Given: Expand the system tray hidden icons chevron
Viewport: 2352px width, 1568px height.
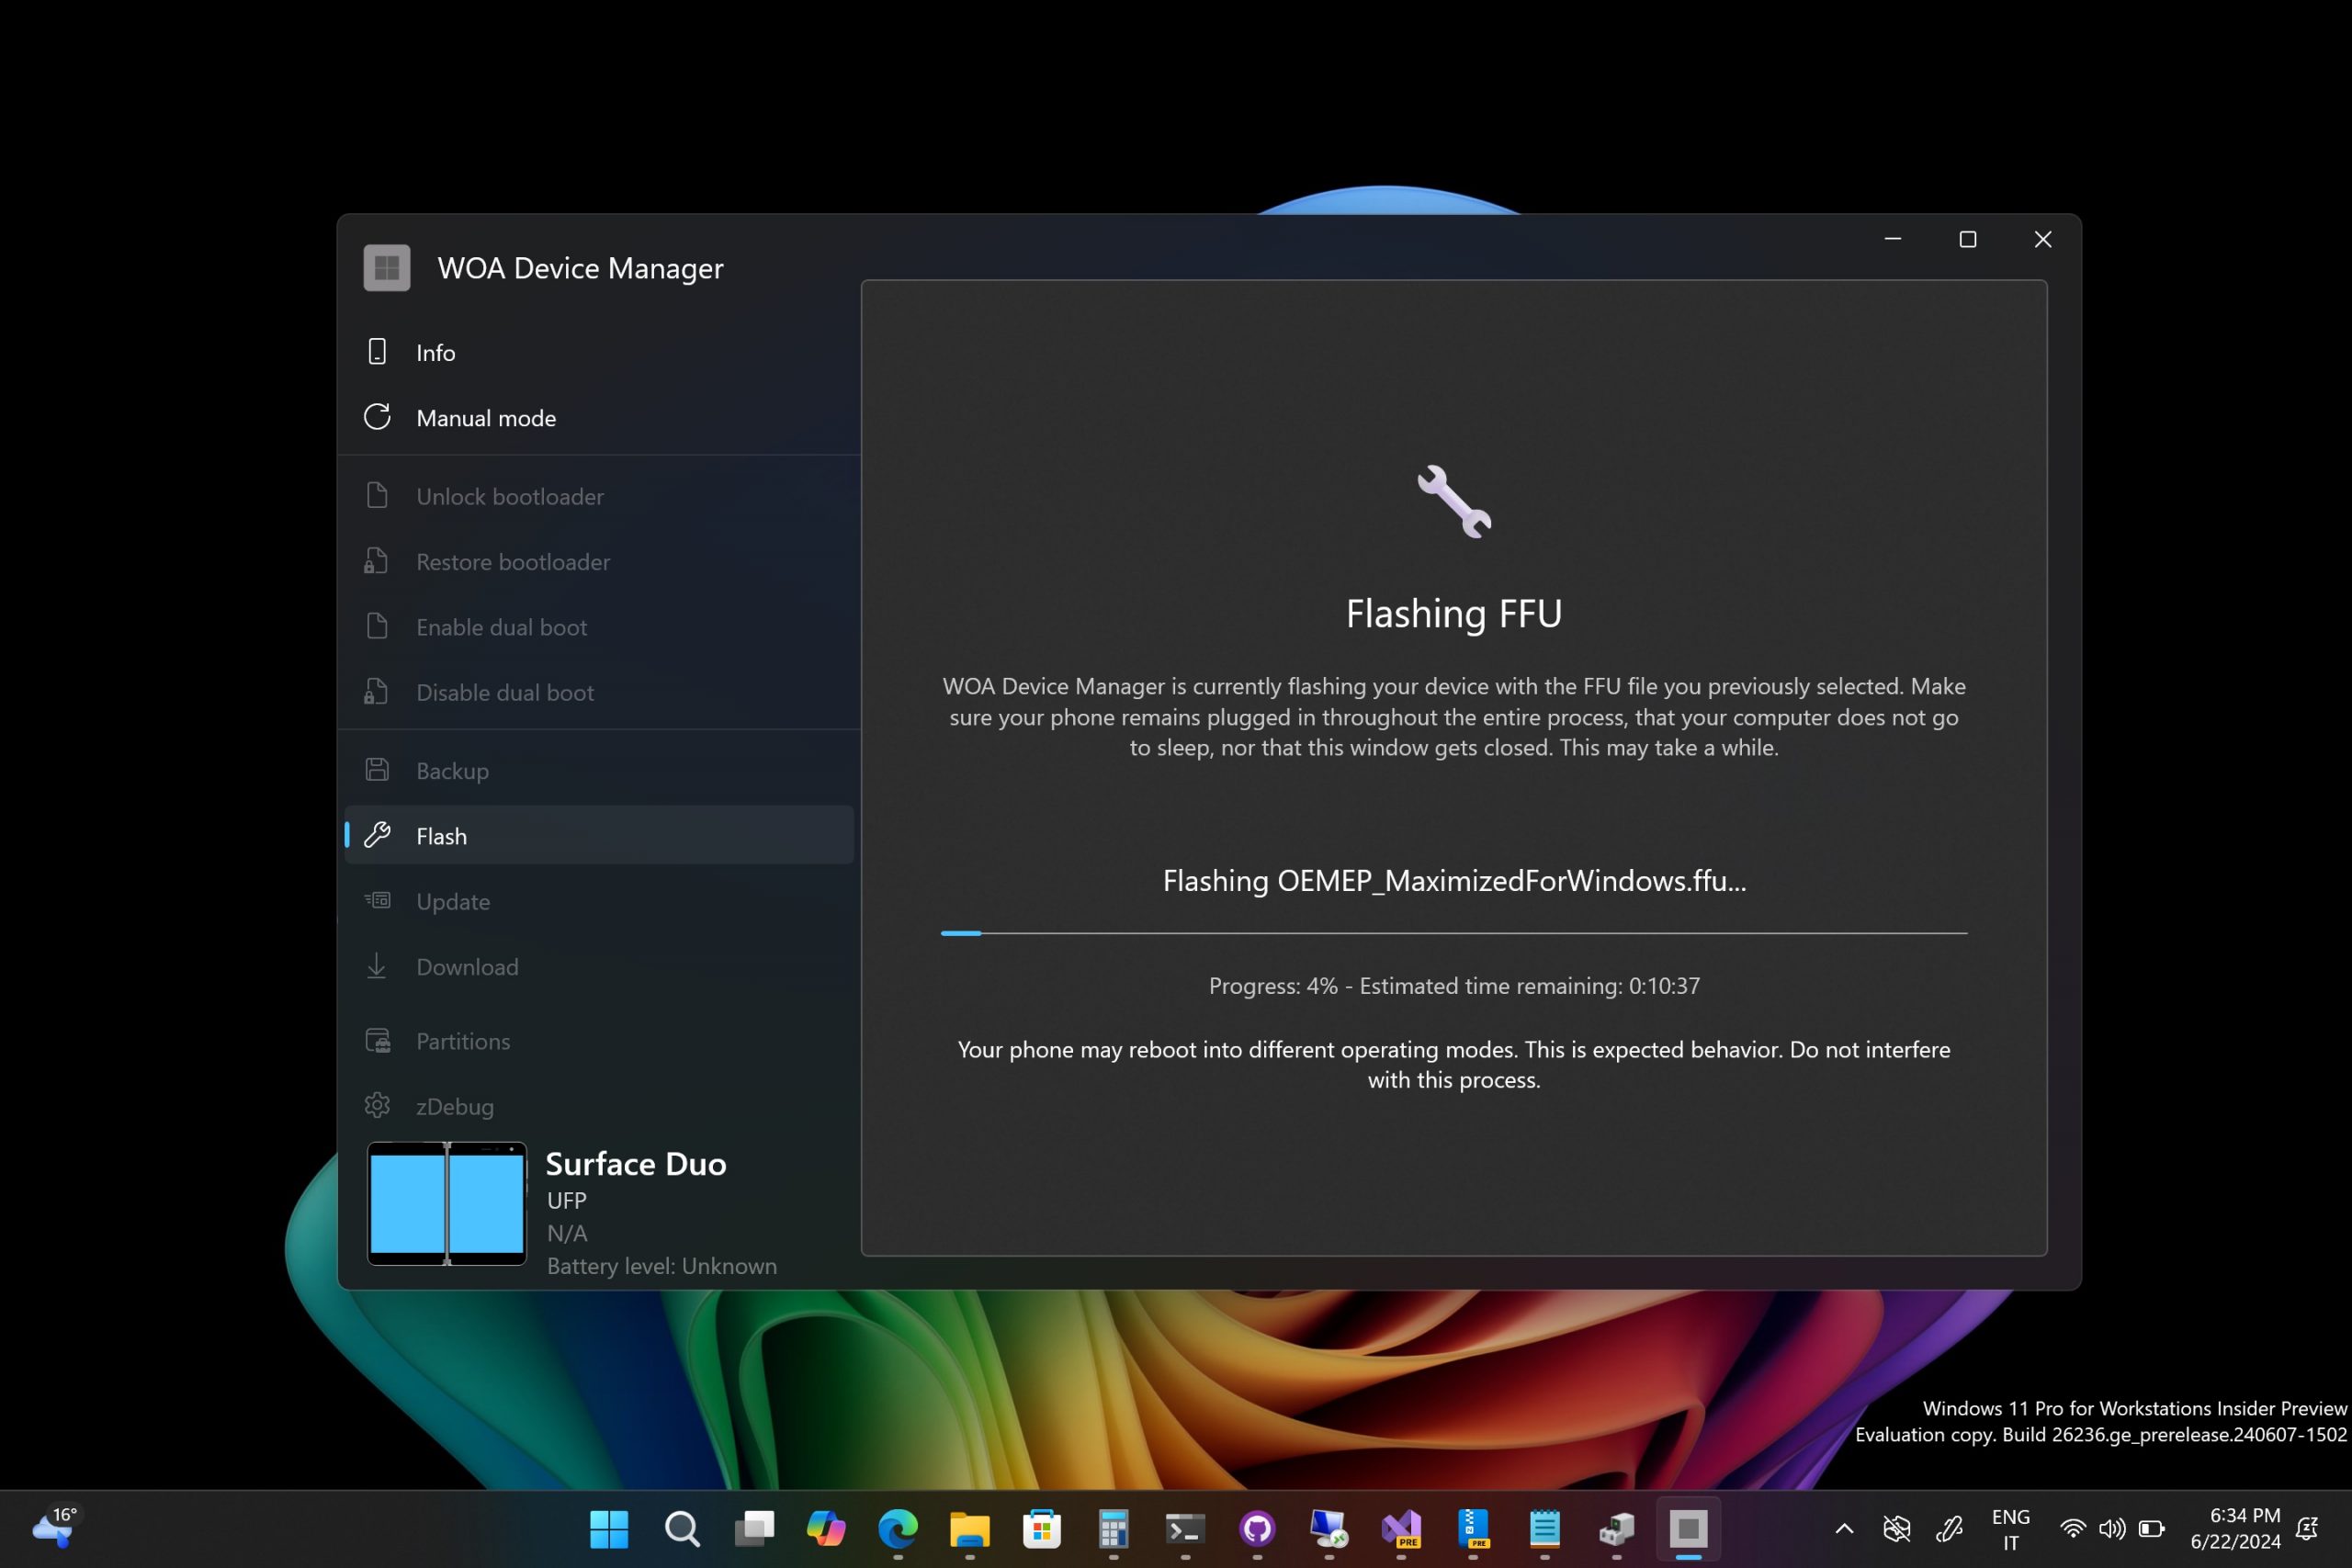Looking at the screenshot, I should (x=1845, y=1529).
